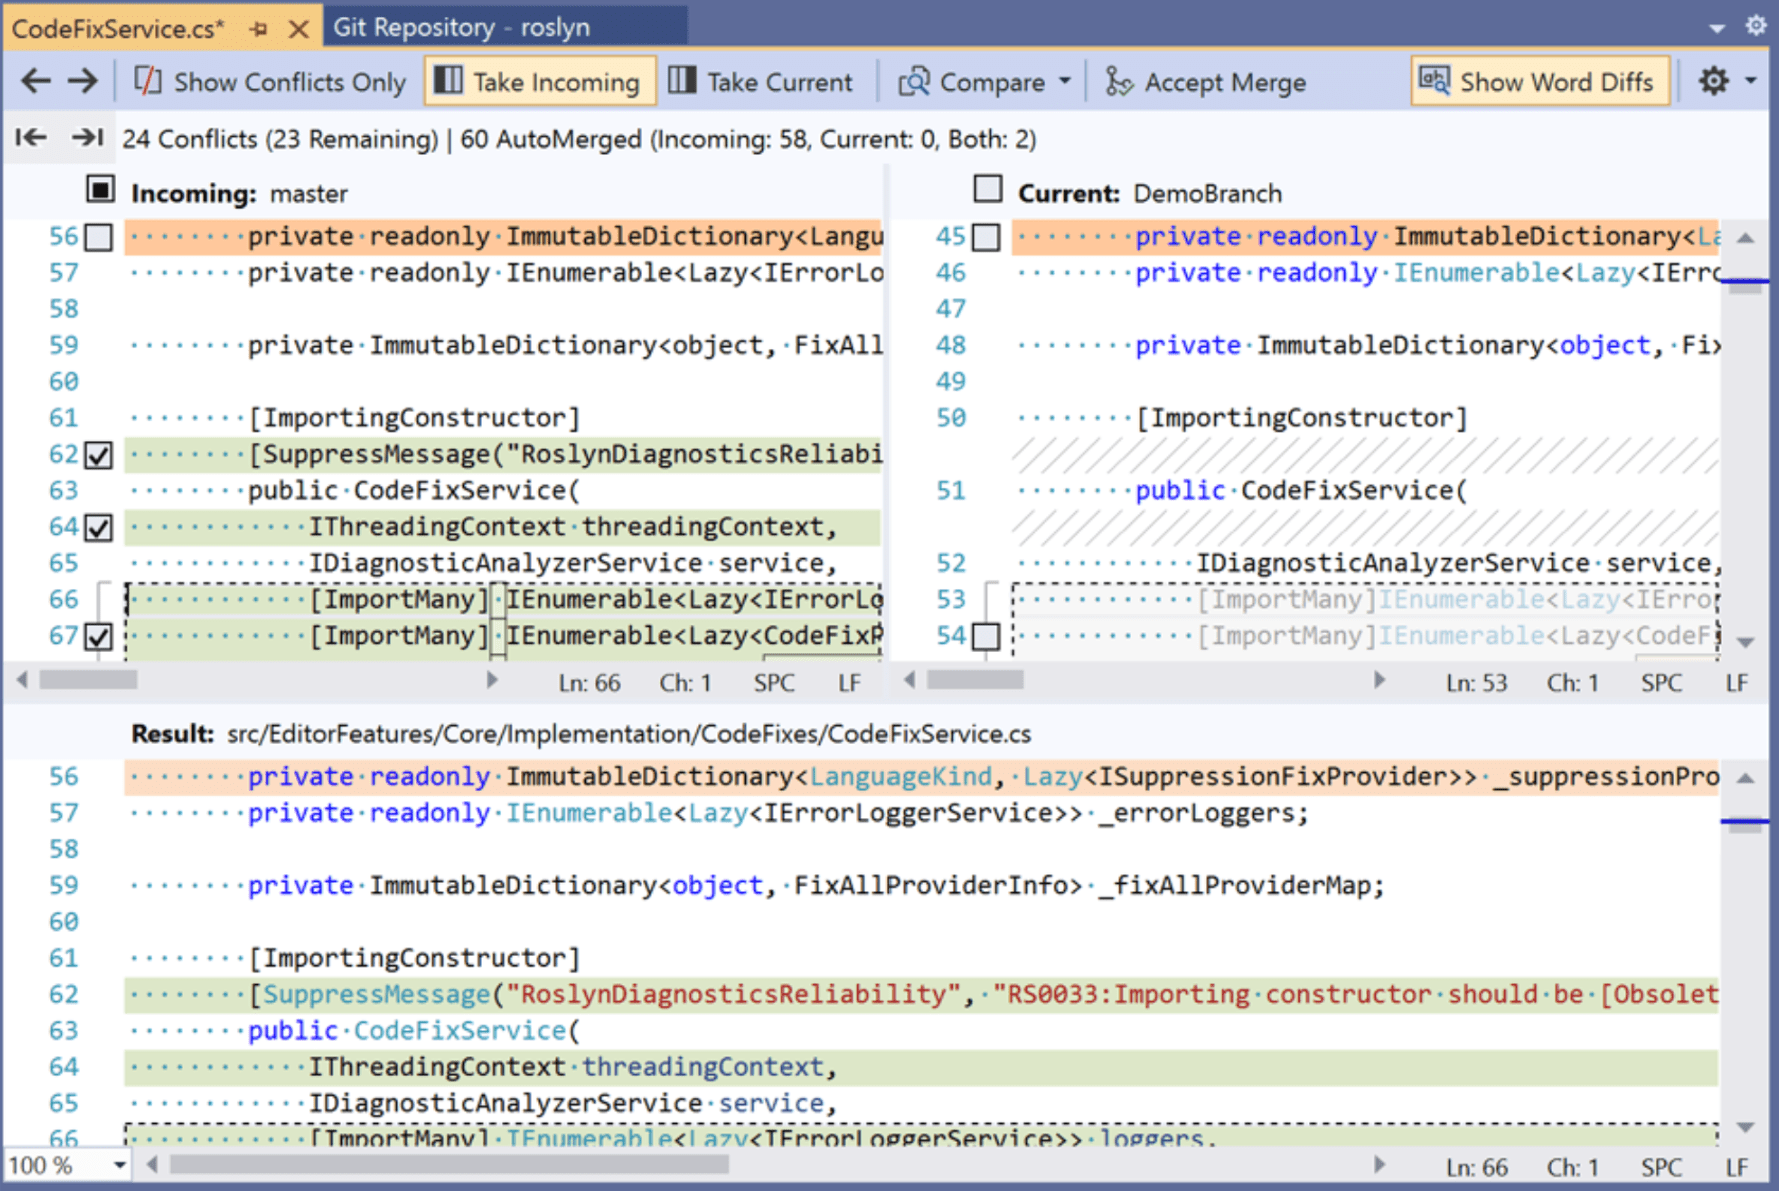Toggle the Incoming master header checkbox
The width and height of the screenshot is (1779, 1191).
click(x=100, y=188)
